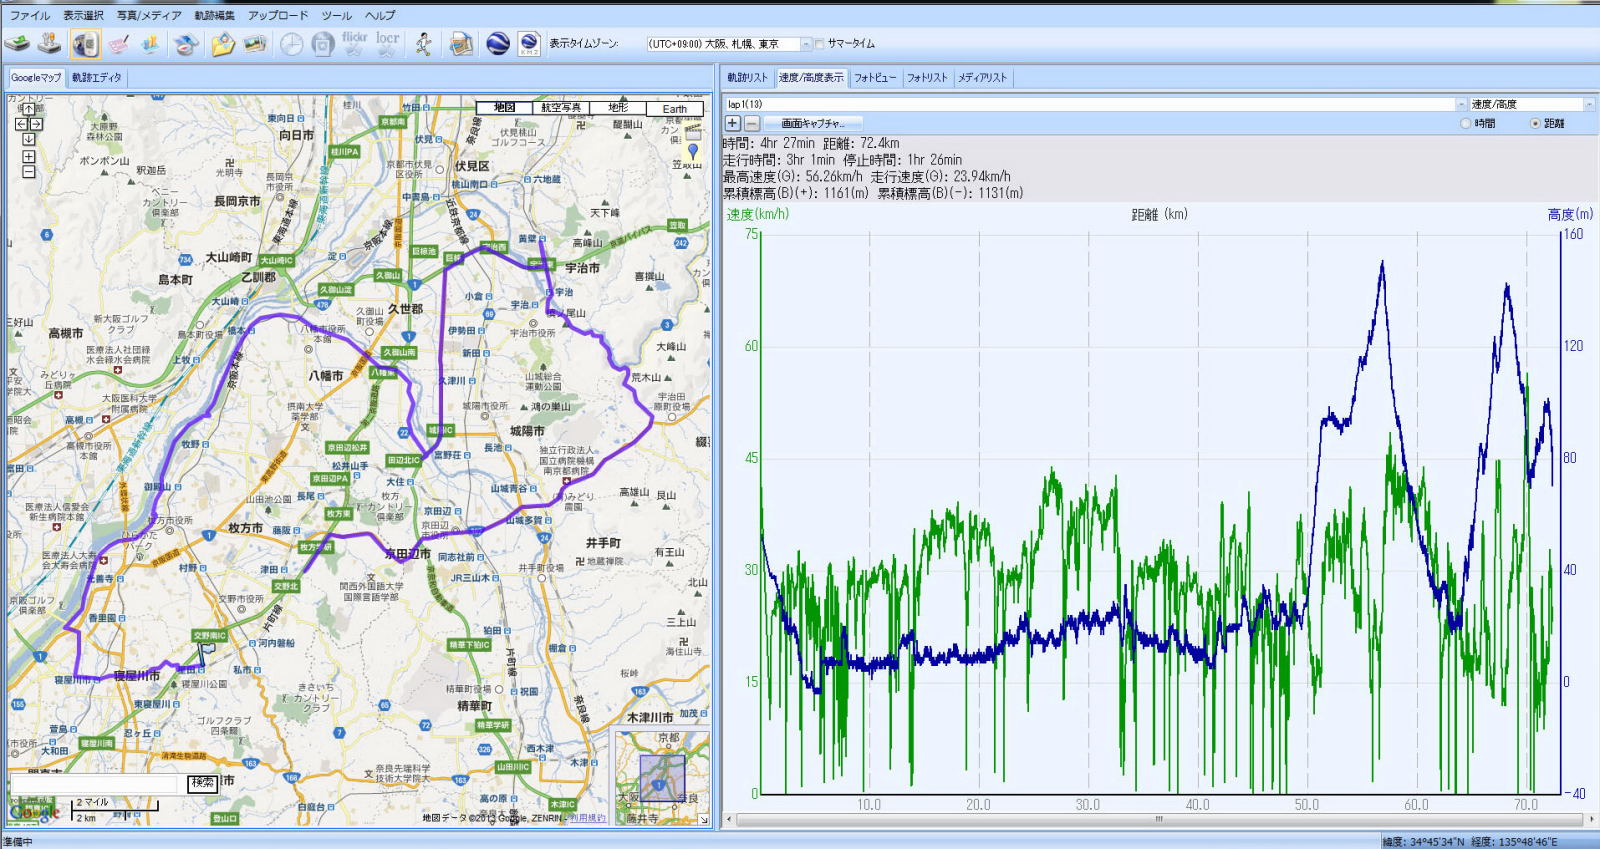Image resolution: width=1600 pixels, height=849 pixels.
Task: Switch map to Earth view
Action: tap(675, 108)
